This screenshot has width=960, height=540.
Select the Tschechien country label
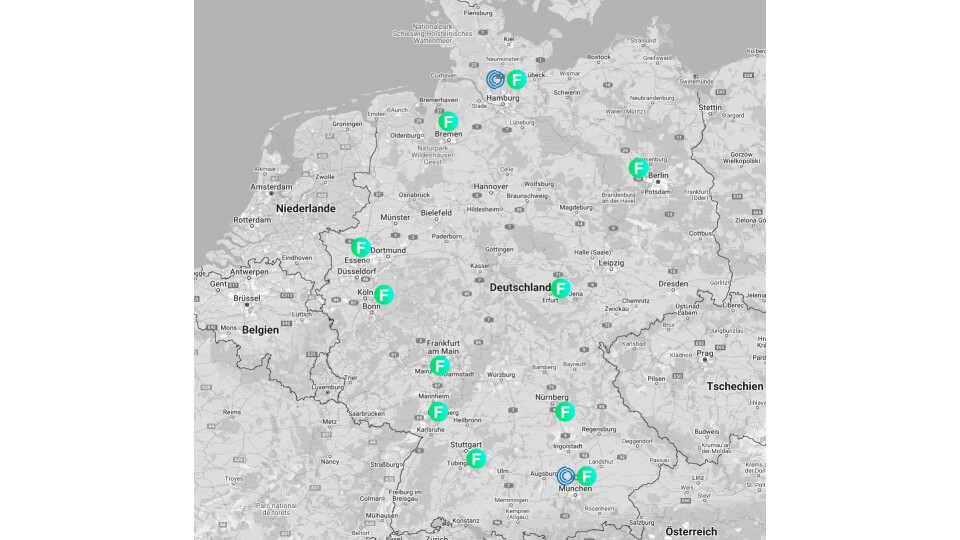[735, 386]
